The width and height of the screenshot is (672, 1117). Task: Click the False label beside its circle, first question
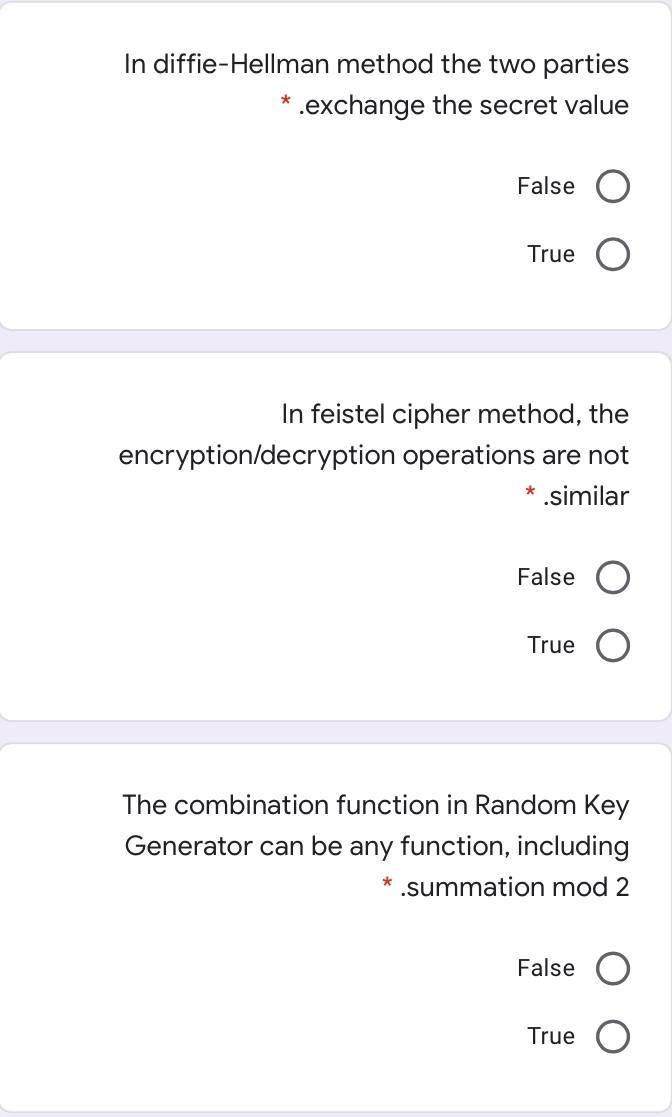545,186
